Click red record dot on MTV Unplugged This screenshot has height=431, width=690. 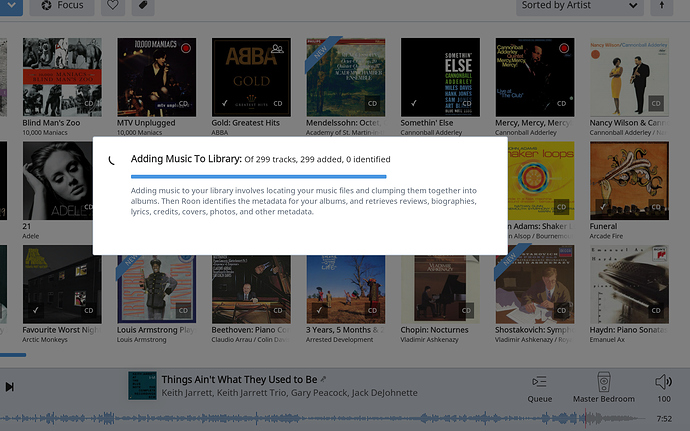coord(186,48)
